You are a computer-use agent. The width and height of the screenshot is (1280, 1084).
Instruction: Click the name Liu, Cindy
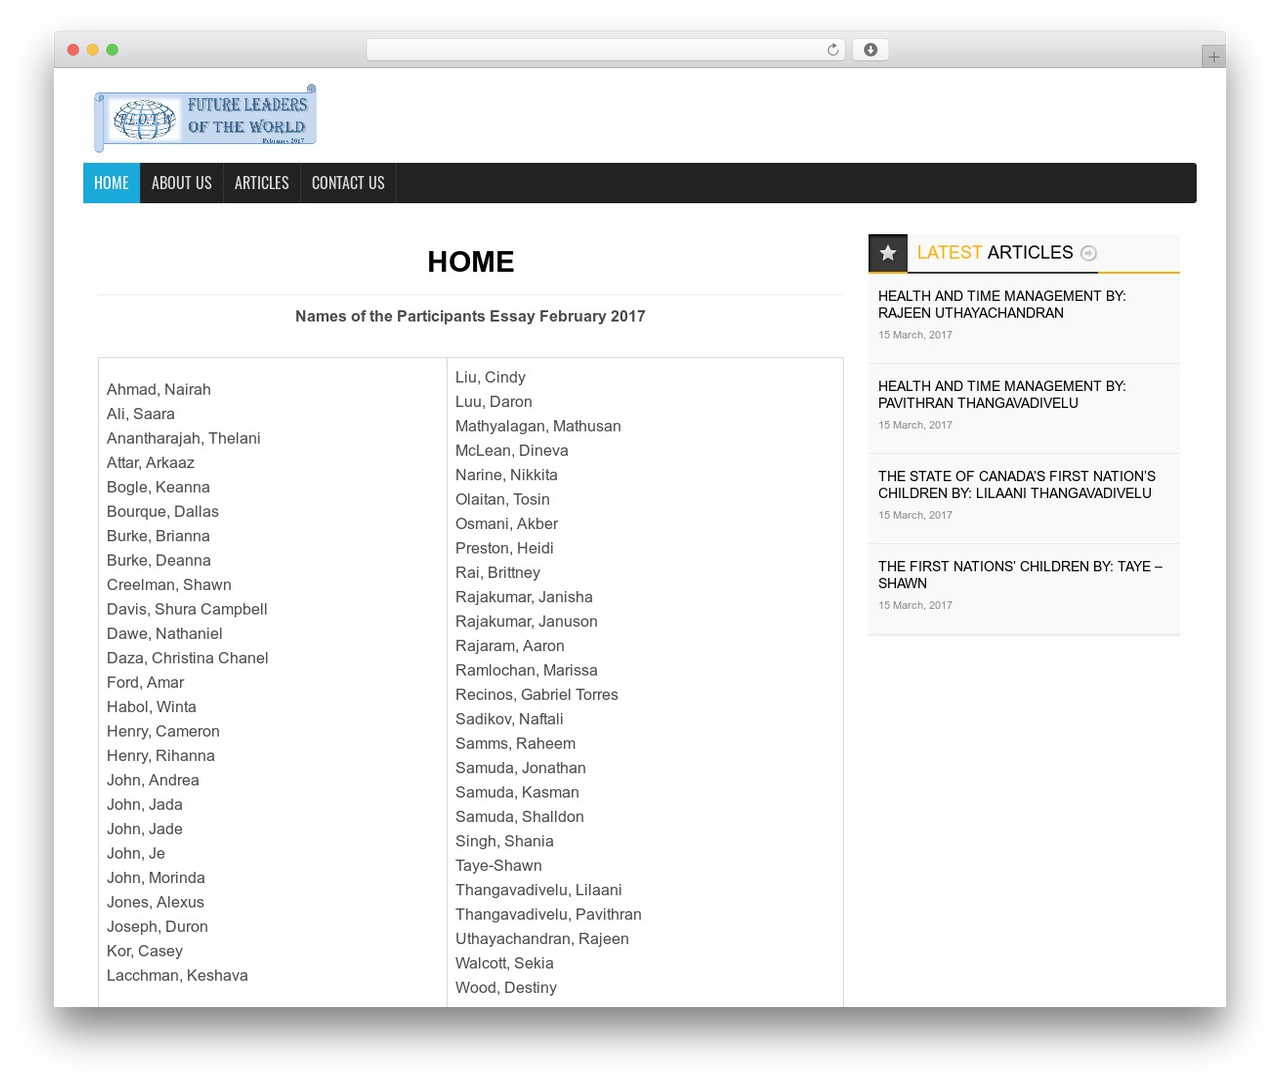pyautogui.click(x=490, y=377)
